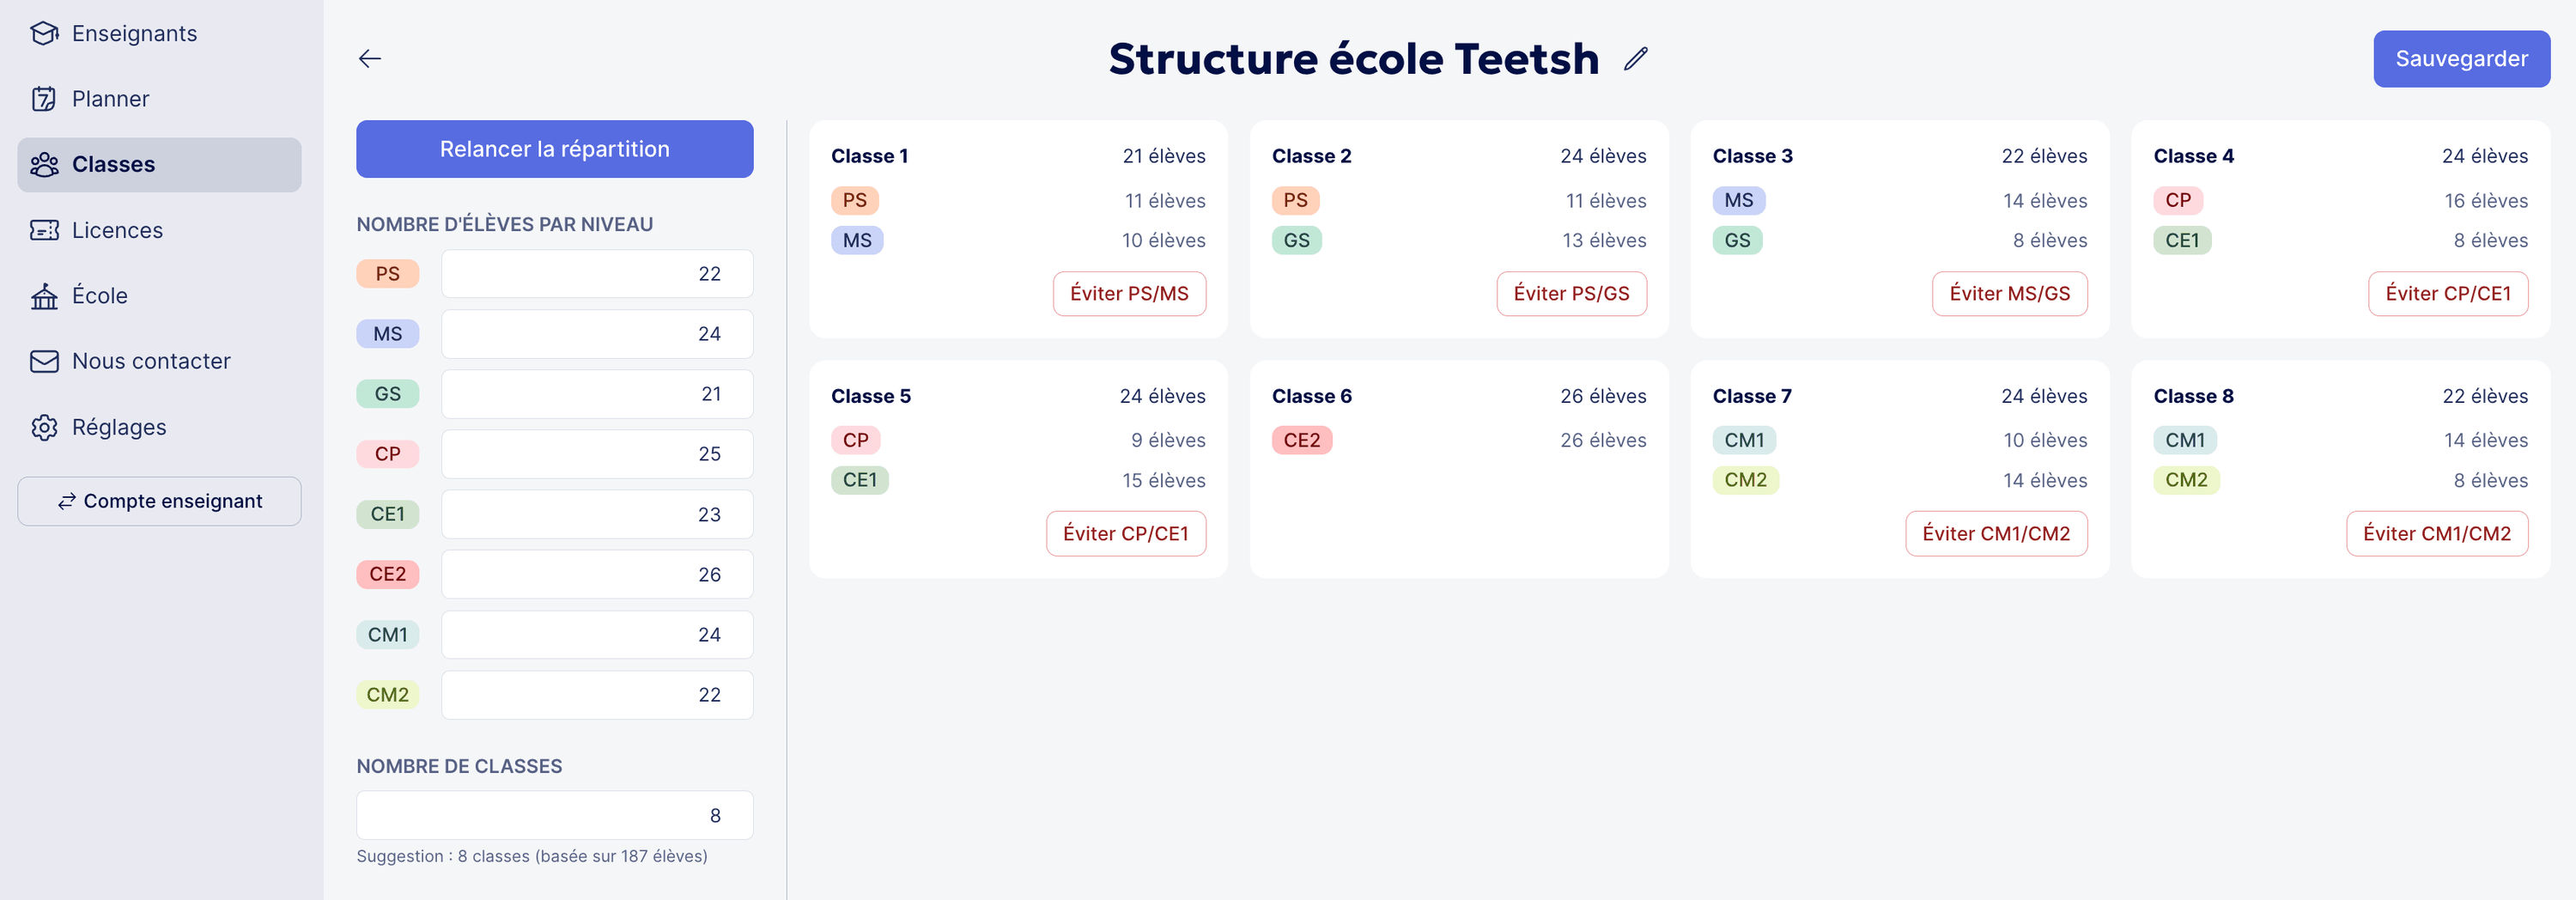The image size is (2576, 900).
Task: Toggle Éviter CP/CE1 in Classe 5
Action: pyautogui.click(x=1125, y=534)
